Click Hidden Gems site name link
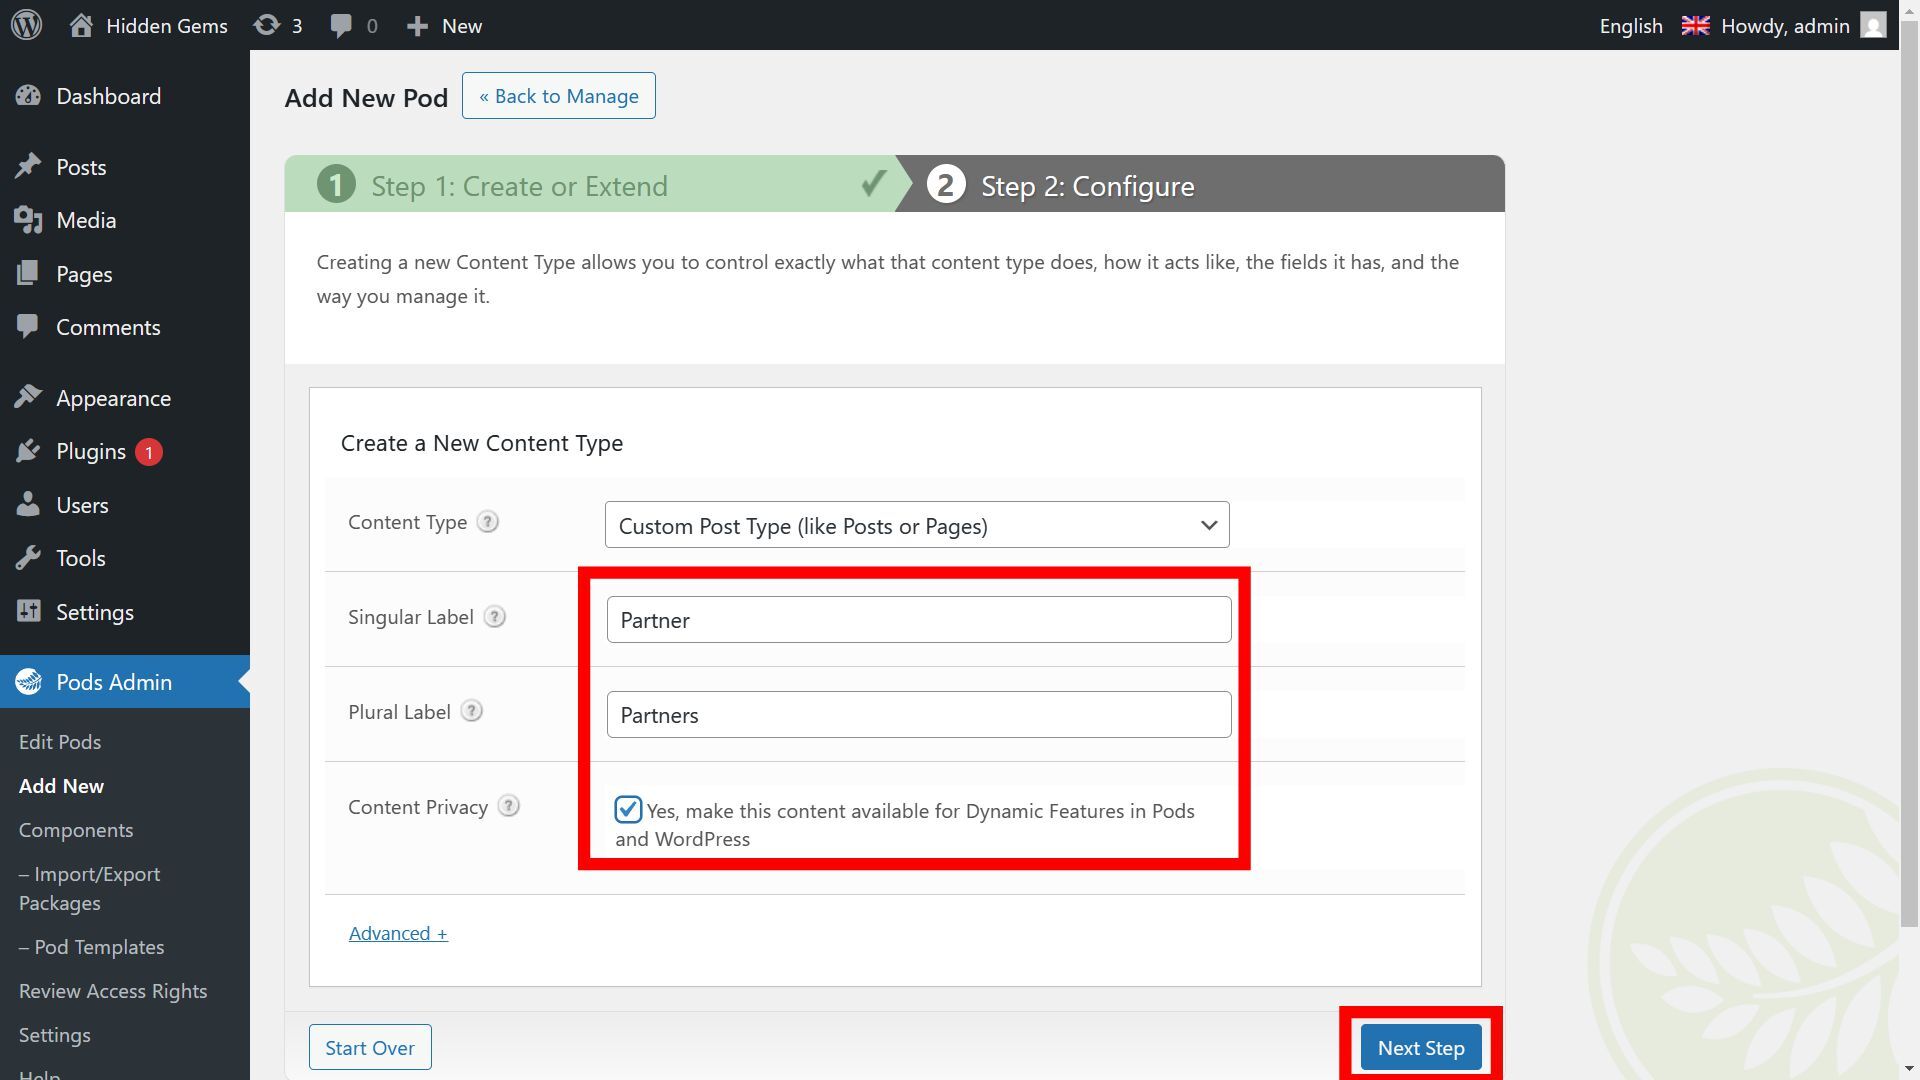The height and width of the screenshot is (1080, 1920). pyautogui.click(x=167, y=26)
